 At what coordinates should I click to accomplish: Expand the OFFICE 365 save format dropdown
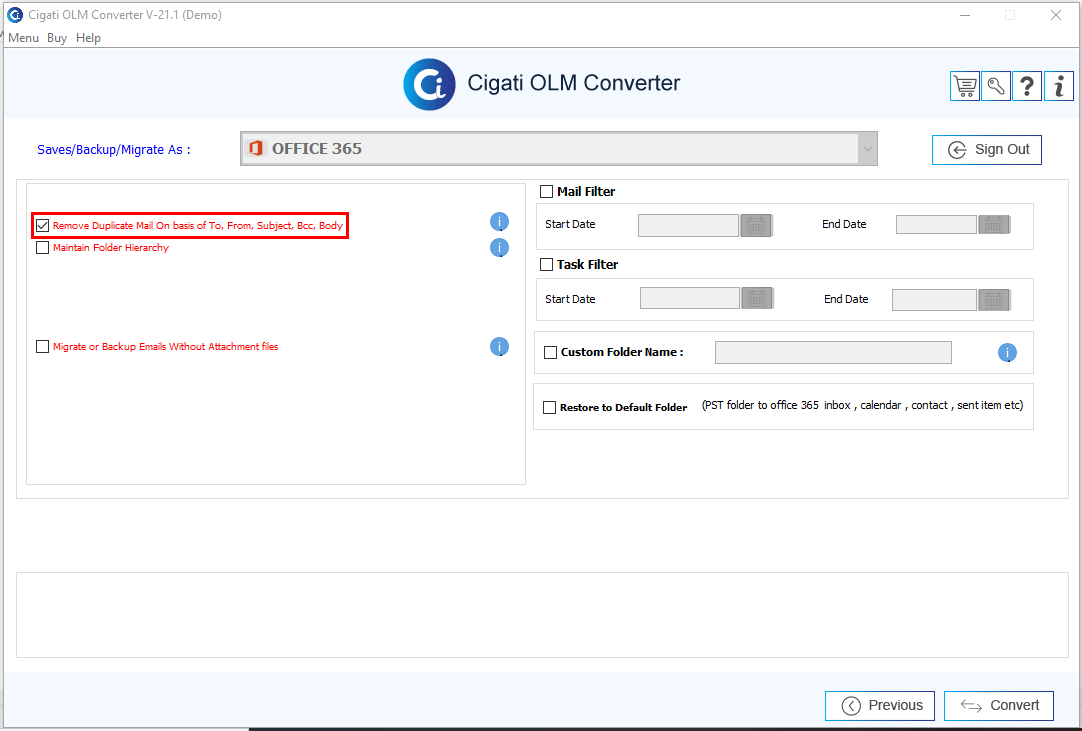click(867, 148)
